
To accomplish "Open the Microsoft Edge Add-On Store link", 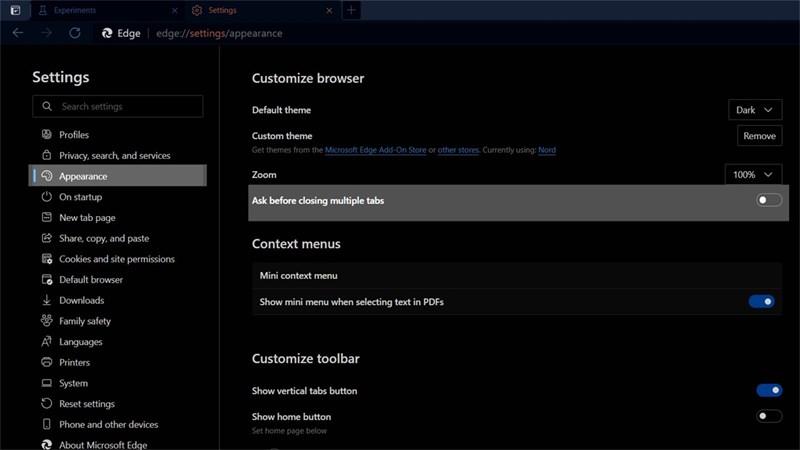I will (376, 150).
